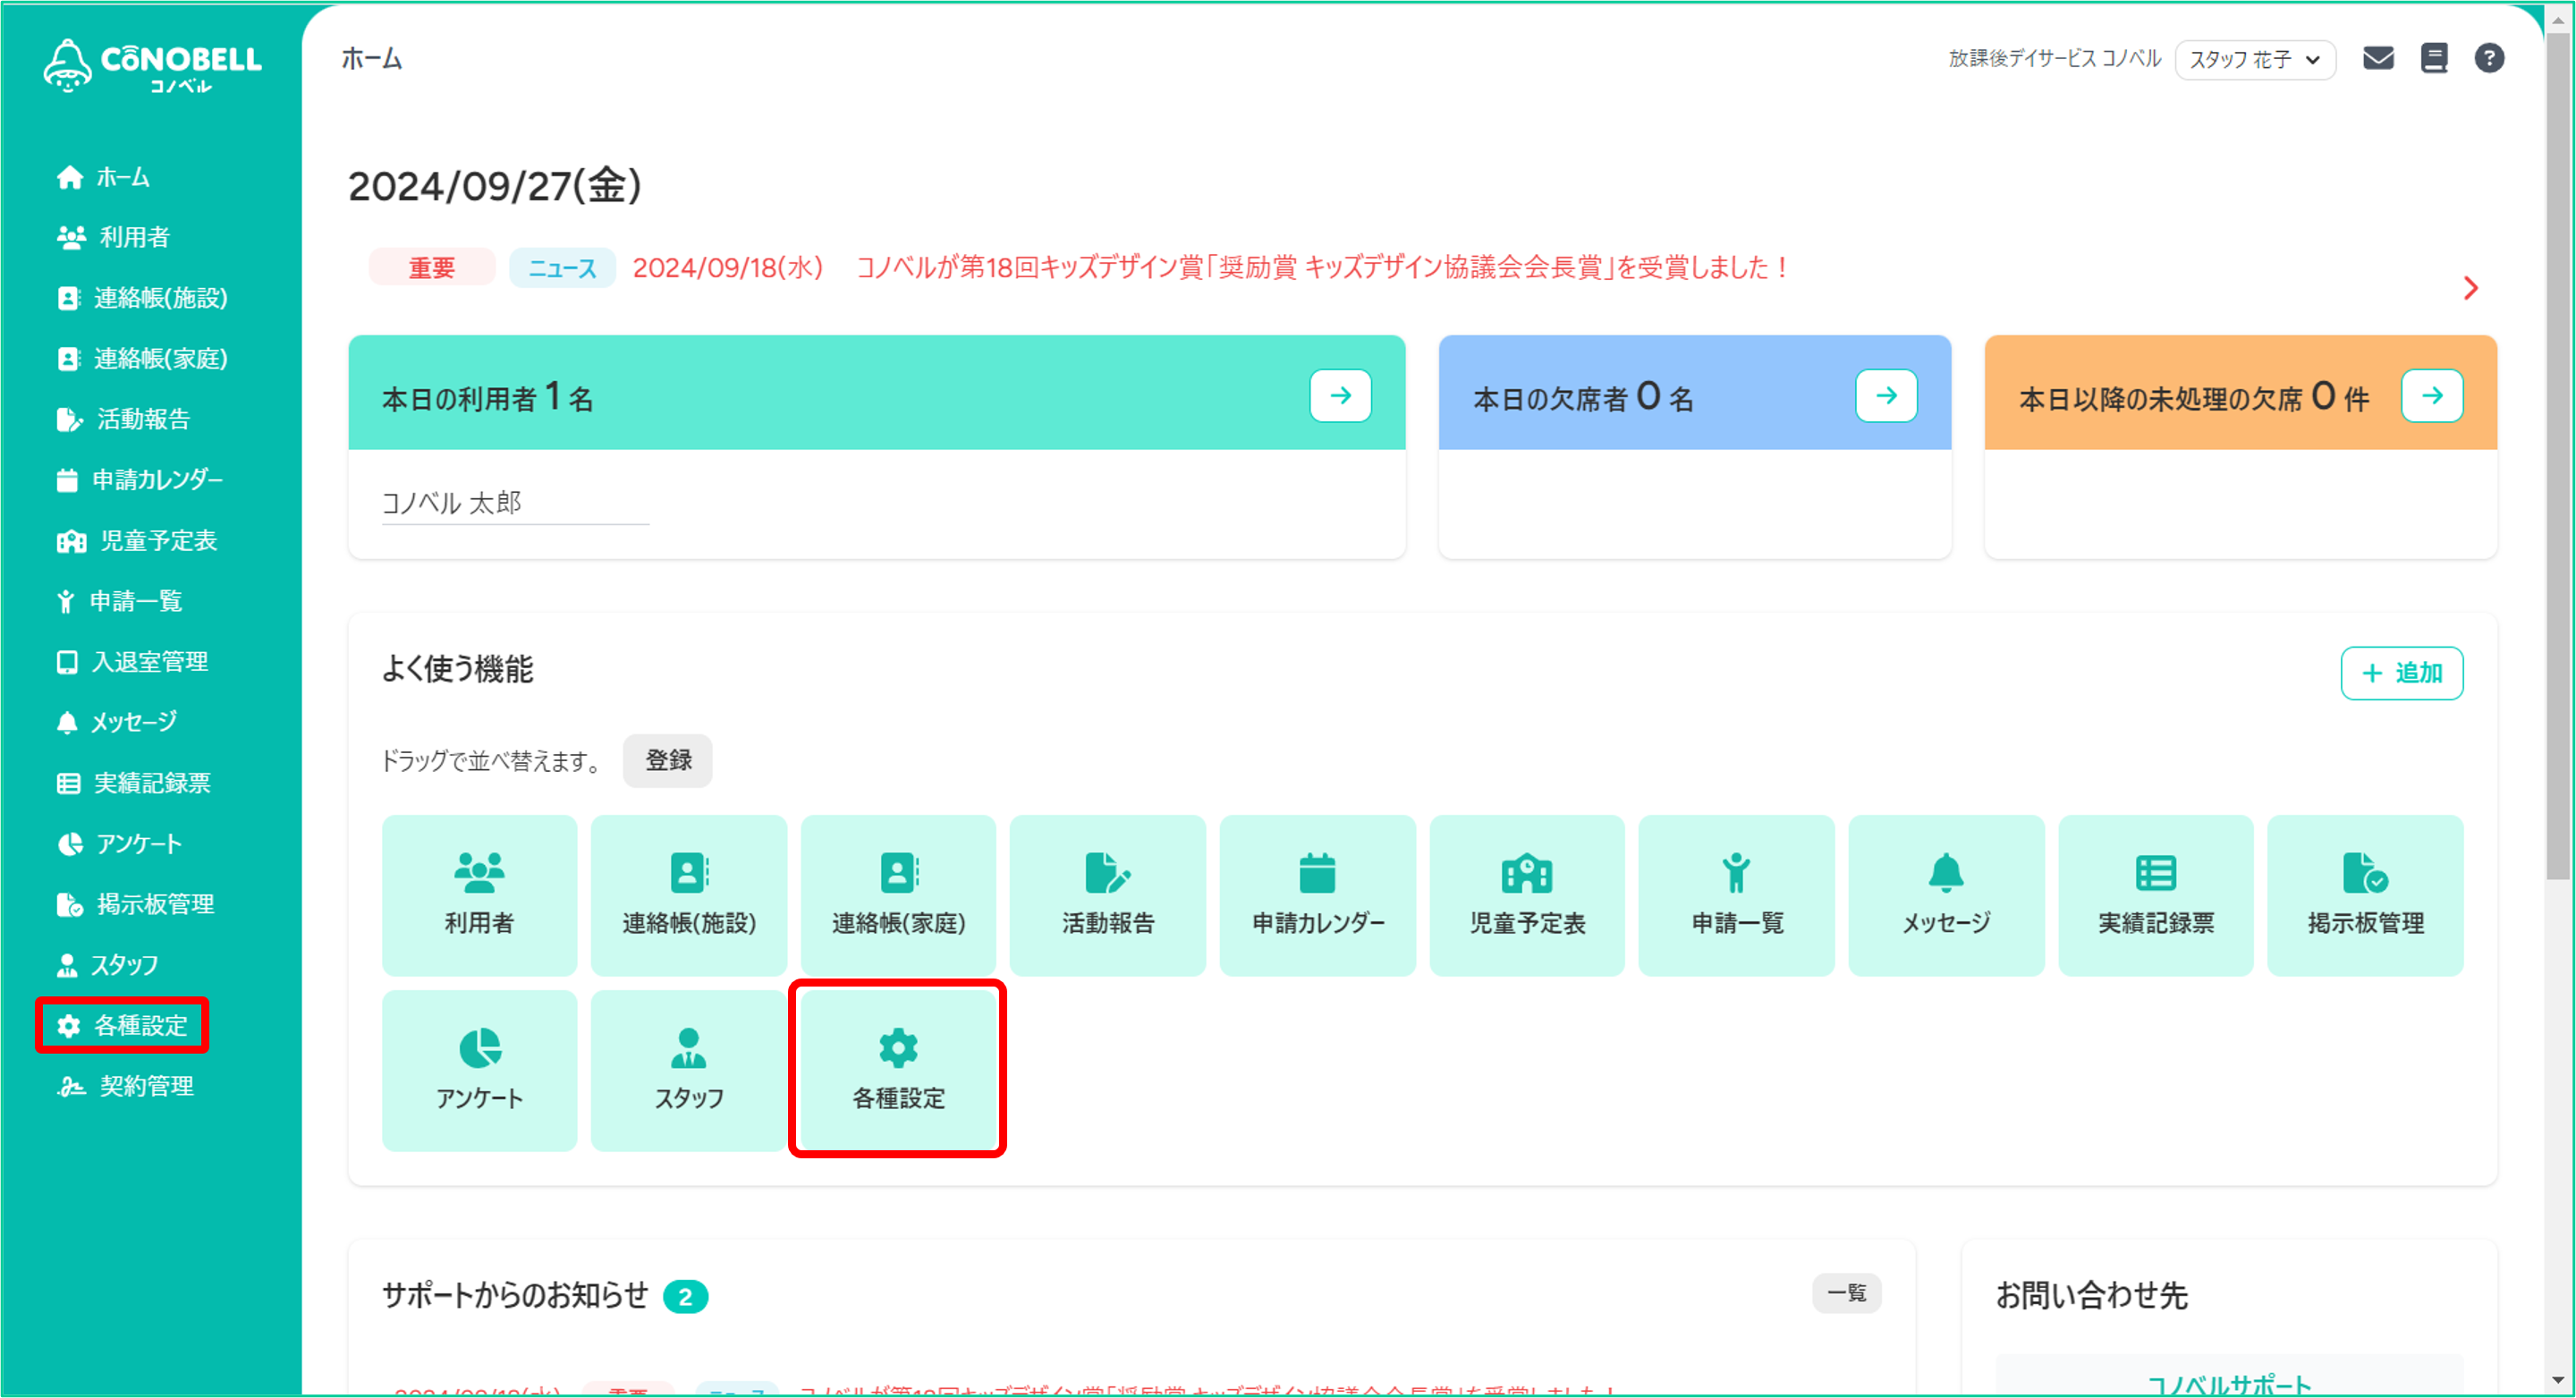Click the page vertical scrollbar
The width and height of the screenshot is (2576, 1398).
tap(2558, 457)
